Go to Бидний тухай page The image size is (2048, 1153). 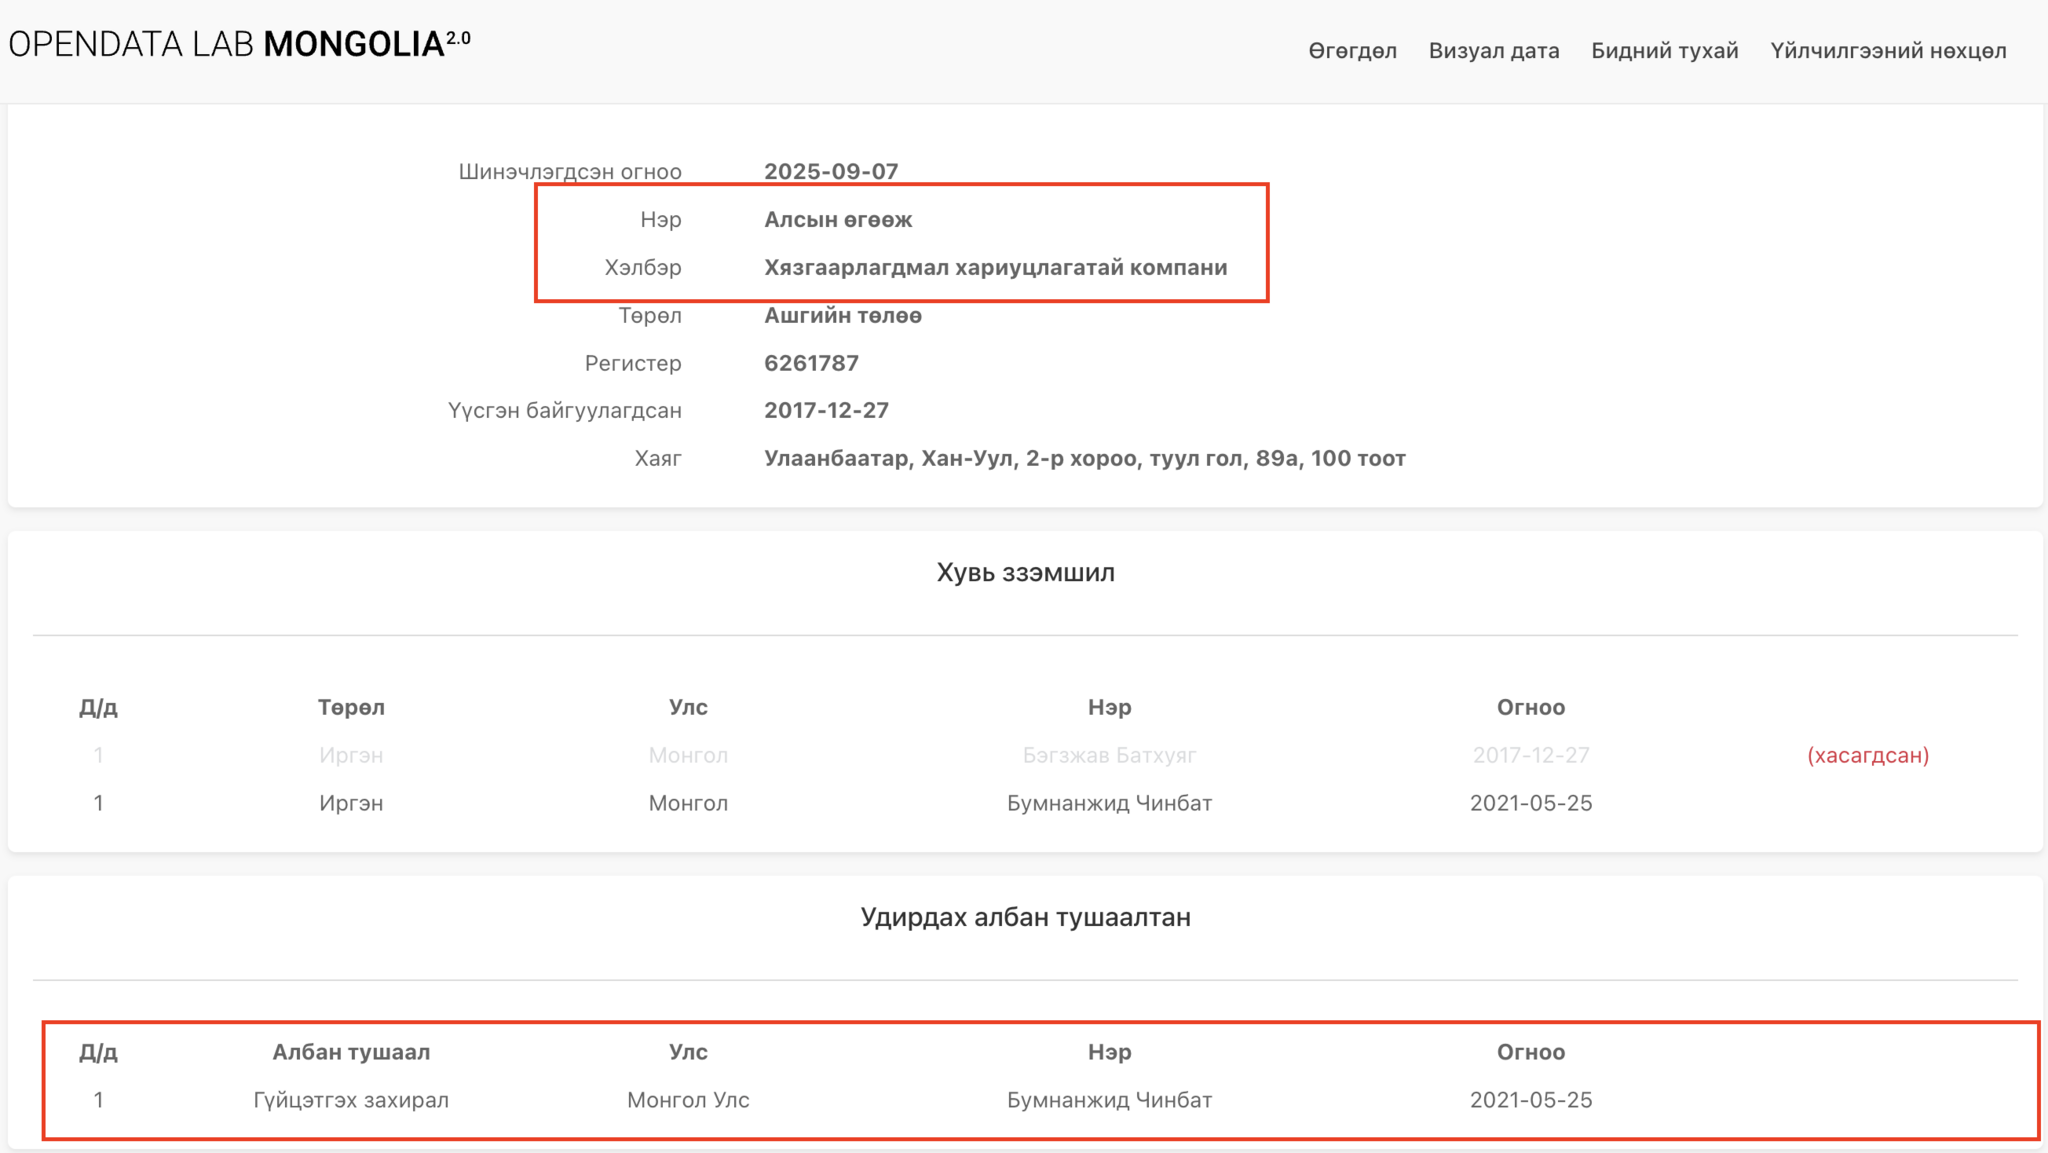pos(1664,51)
